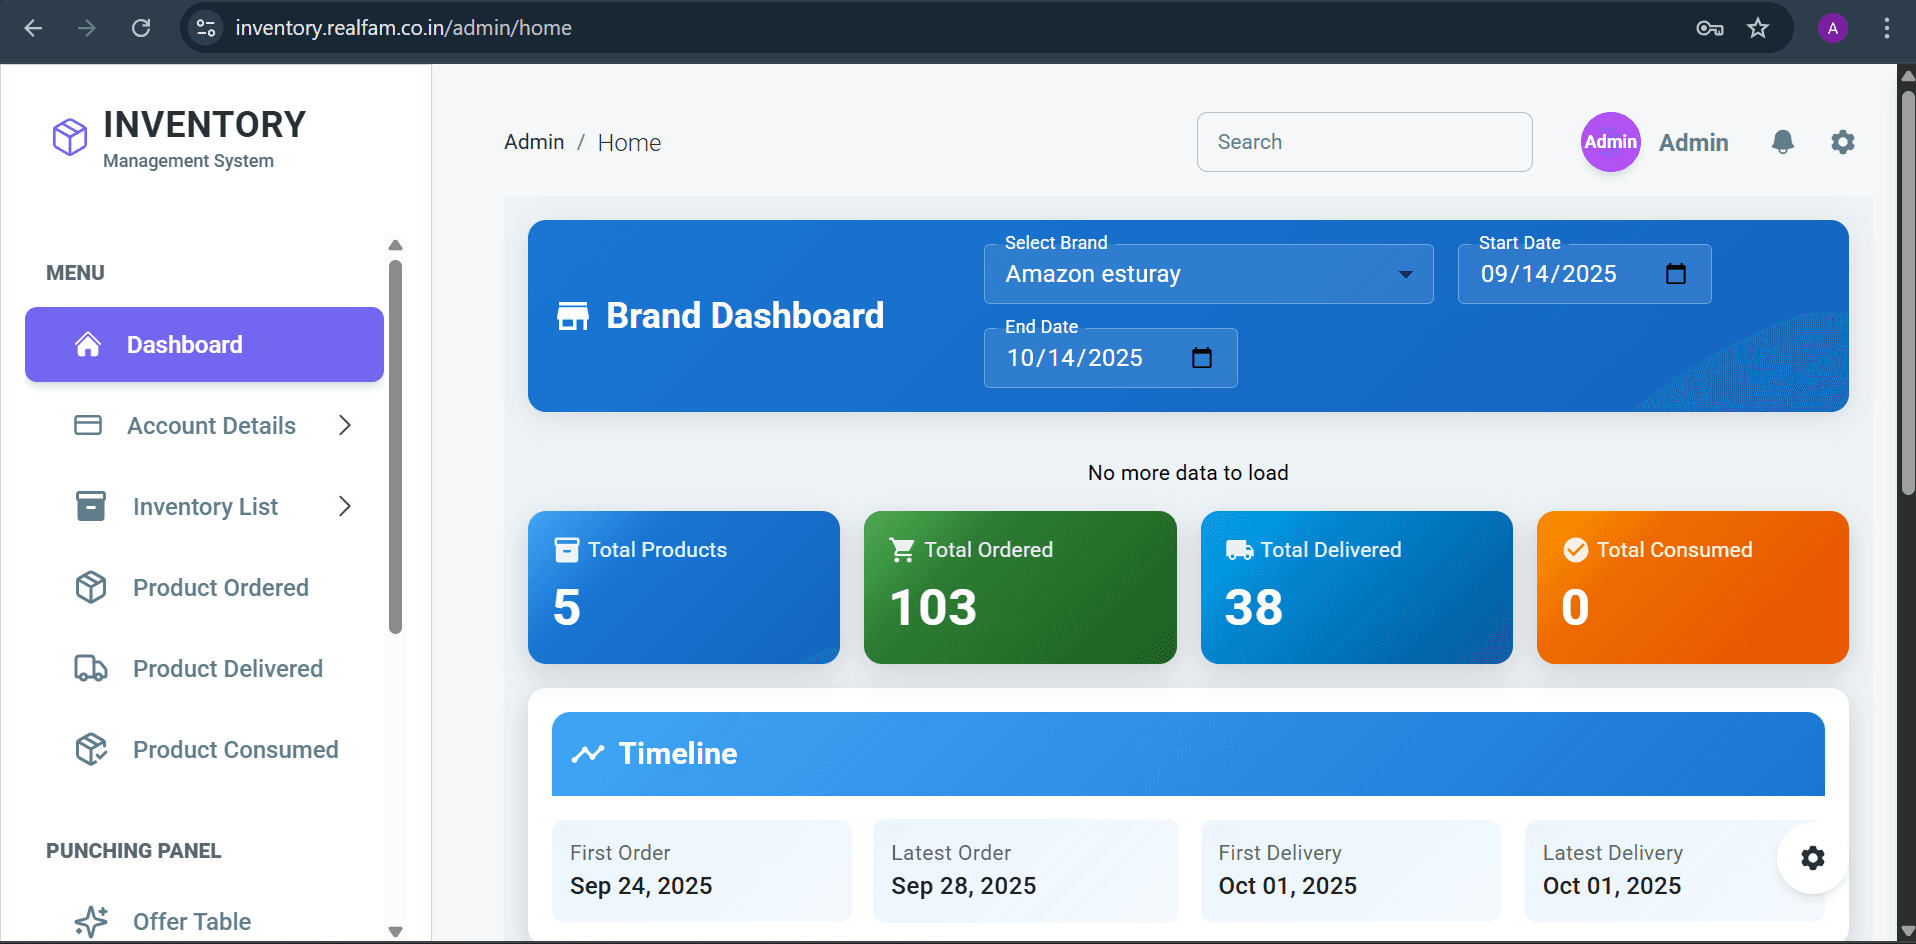Click the notification bell icon
The height and width of the screenshot is (944, 1916).
coord(1782,142)
